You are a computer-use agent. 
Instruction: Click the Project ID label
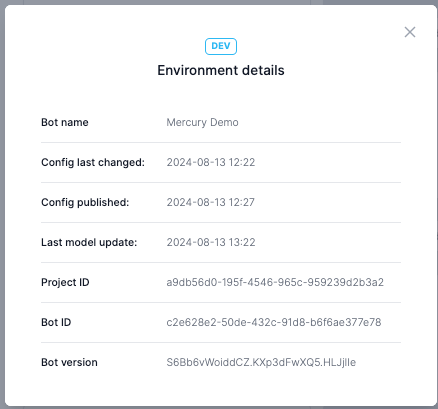tap(65, 282)
